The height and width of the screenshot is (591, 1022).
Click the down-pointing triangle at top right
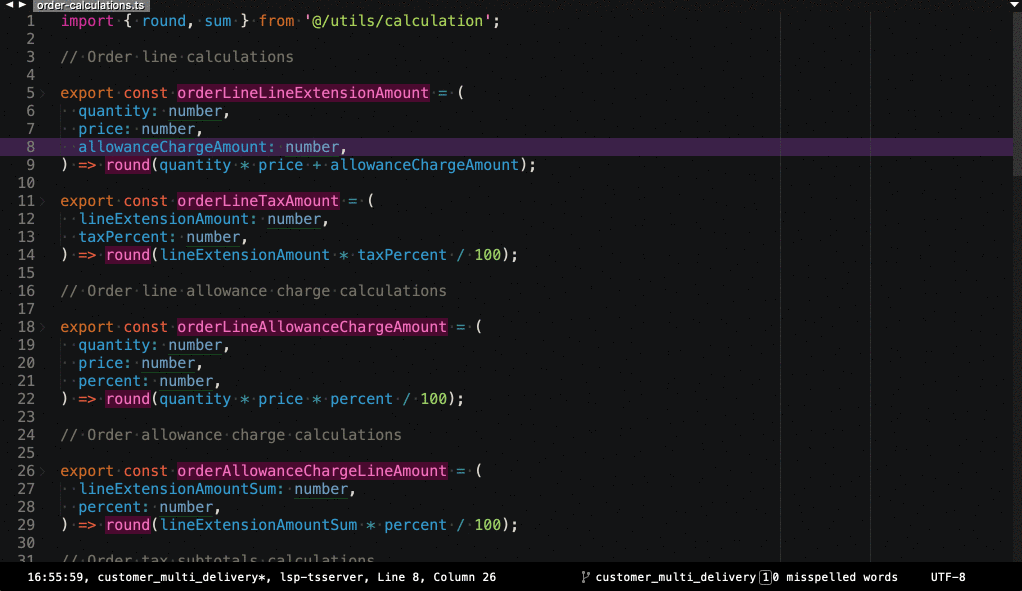(1012, 4)
